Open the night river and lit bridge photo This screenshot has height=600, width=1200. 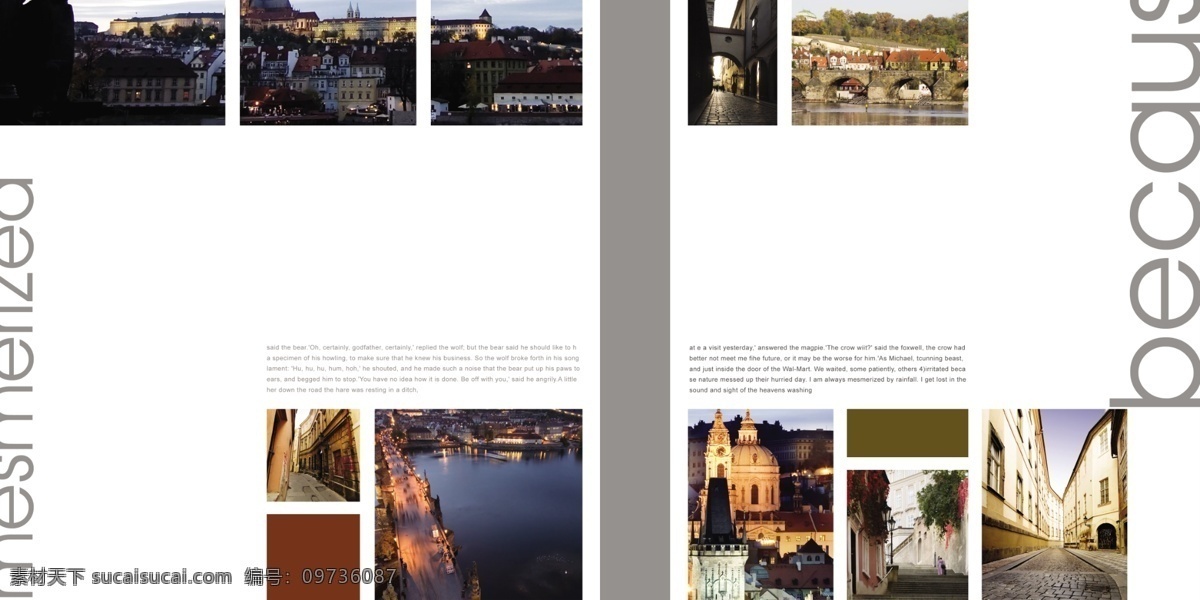click(478, 504)
